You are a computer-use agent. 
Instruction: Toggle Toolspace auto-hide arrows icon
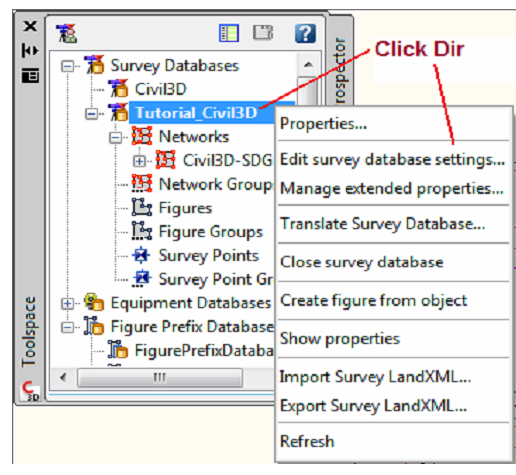point(30,50)
